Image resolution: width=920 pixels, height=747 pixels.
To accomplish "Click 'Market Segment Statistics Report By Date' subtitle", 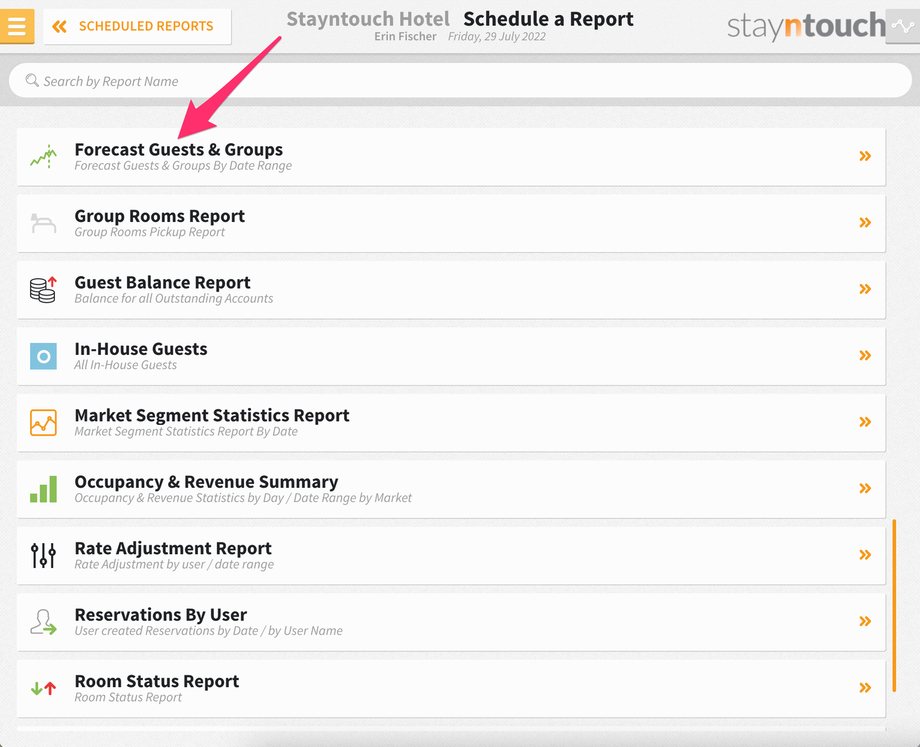I will click(x=186, y=431).
